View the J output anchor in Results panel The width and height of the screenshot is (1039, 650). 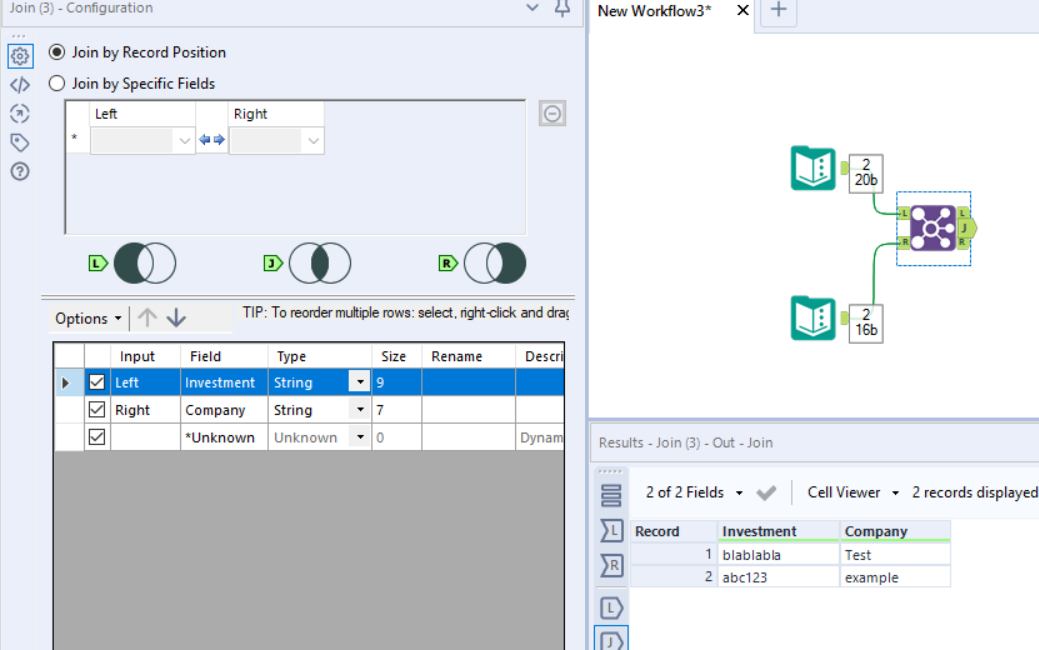tap(611, 642)
